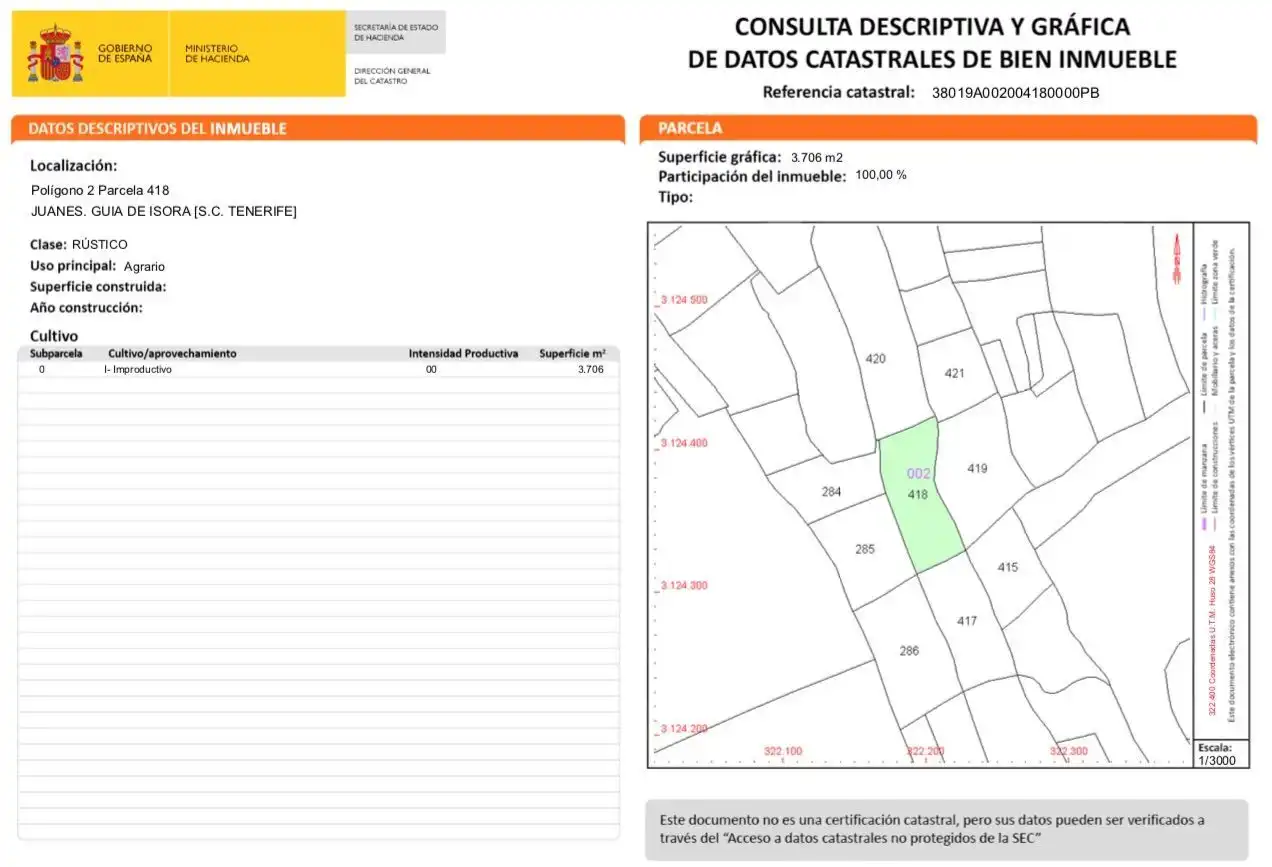Click the Spanish coat of arms emblem
Screen dimensions: 1272x867
coord(55,54)
